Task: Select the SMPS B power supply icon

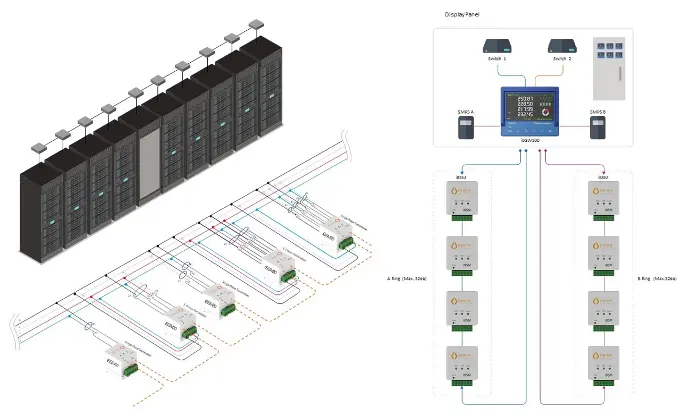Action: click(x=599, y=125)
